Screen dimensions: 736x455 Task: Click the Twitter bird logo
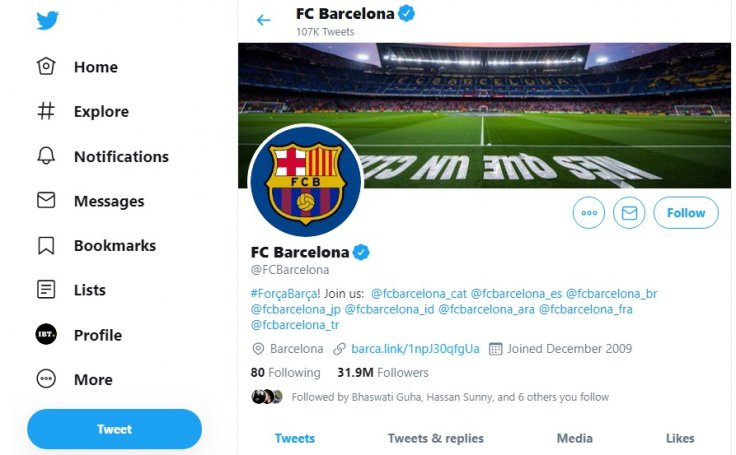pos(47,21)
